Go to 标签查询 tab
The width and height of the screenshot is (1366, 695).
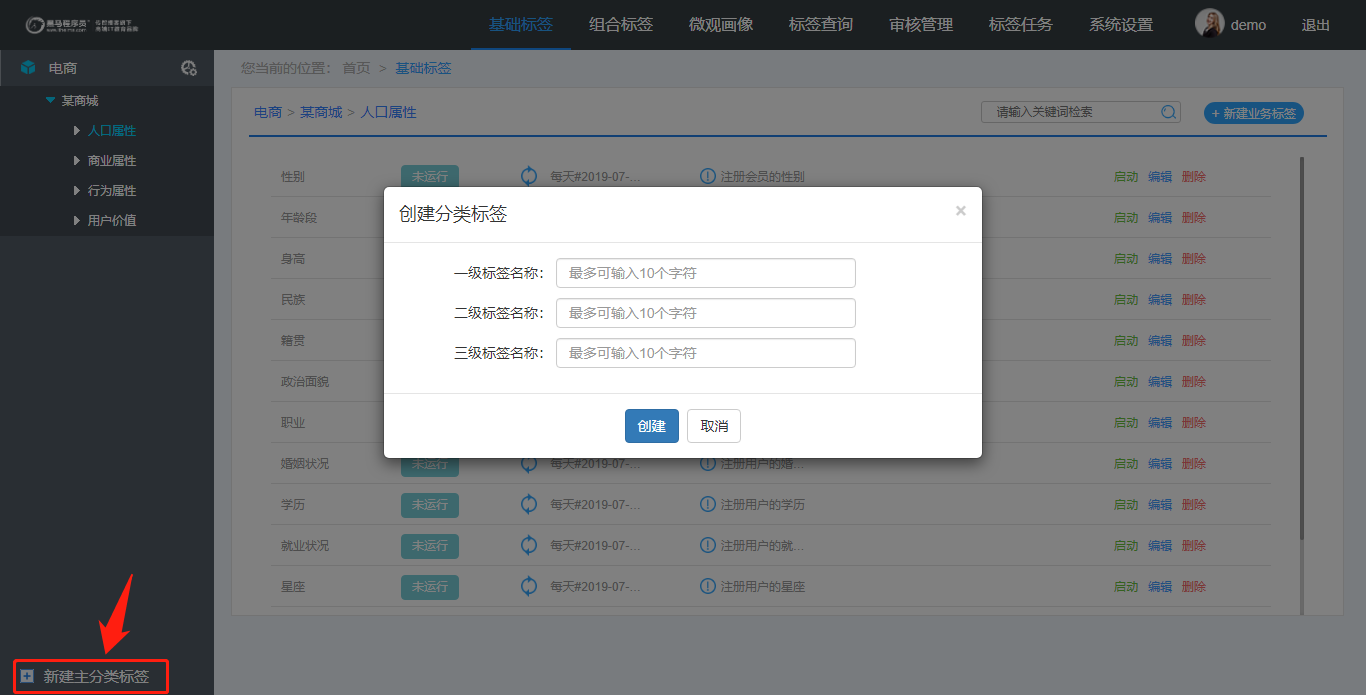[x=820, y=25]
